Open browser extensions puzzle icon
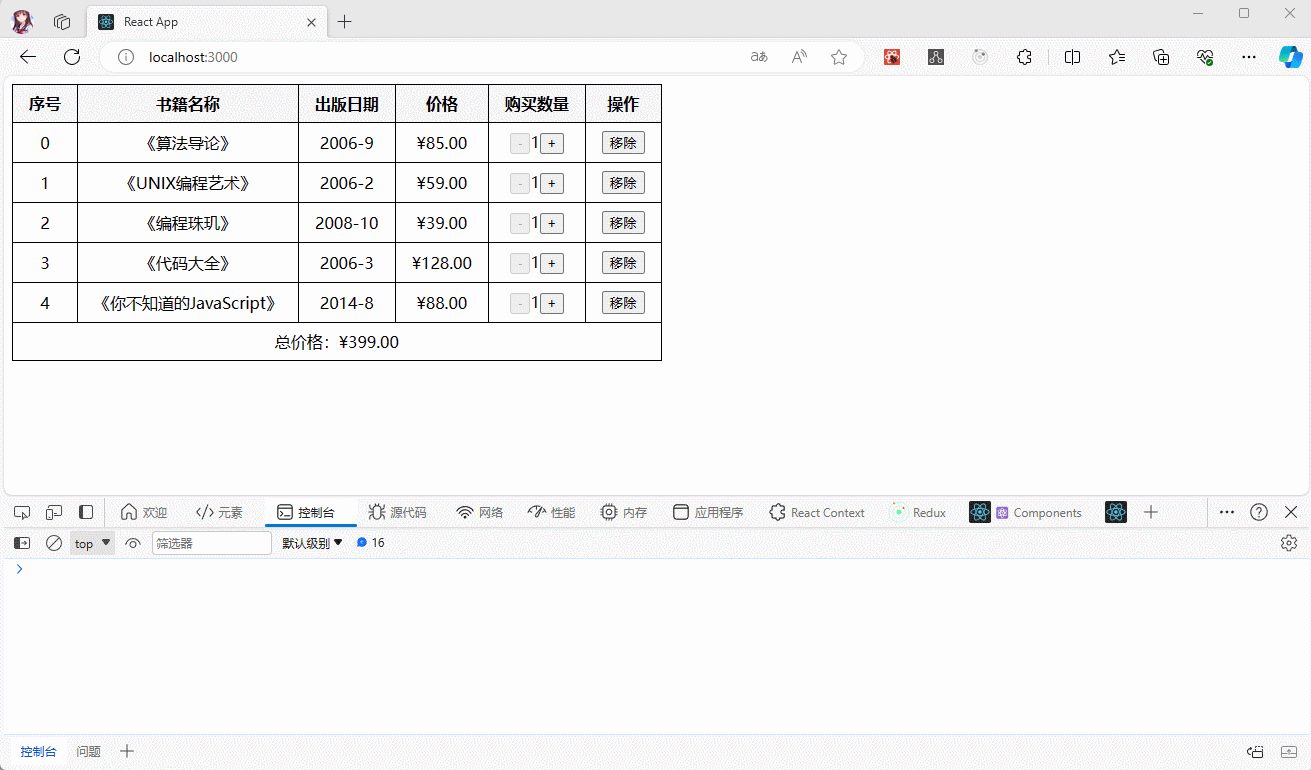The width and height of the screenshot is (1311, 770). point(1024,57)
